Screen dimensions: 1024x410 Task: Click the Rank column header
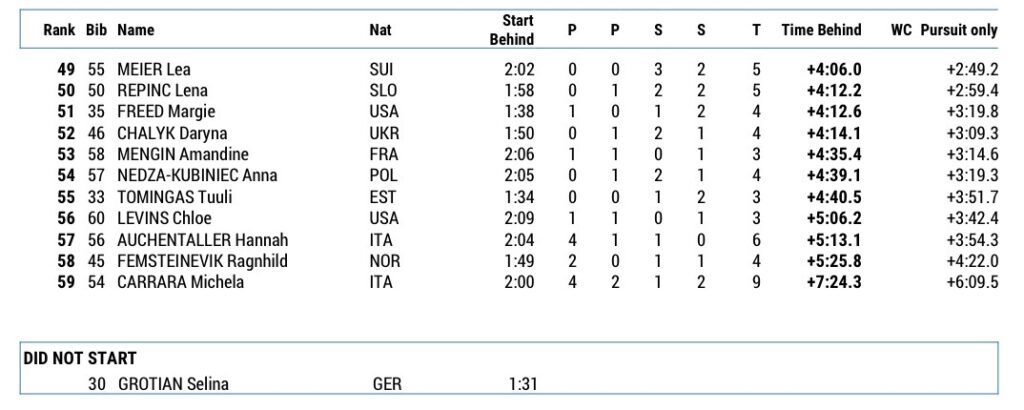click(60, 30)
